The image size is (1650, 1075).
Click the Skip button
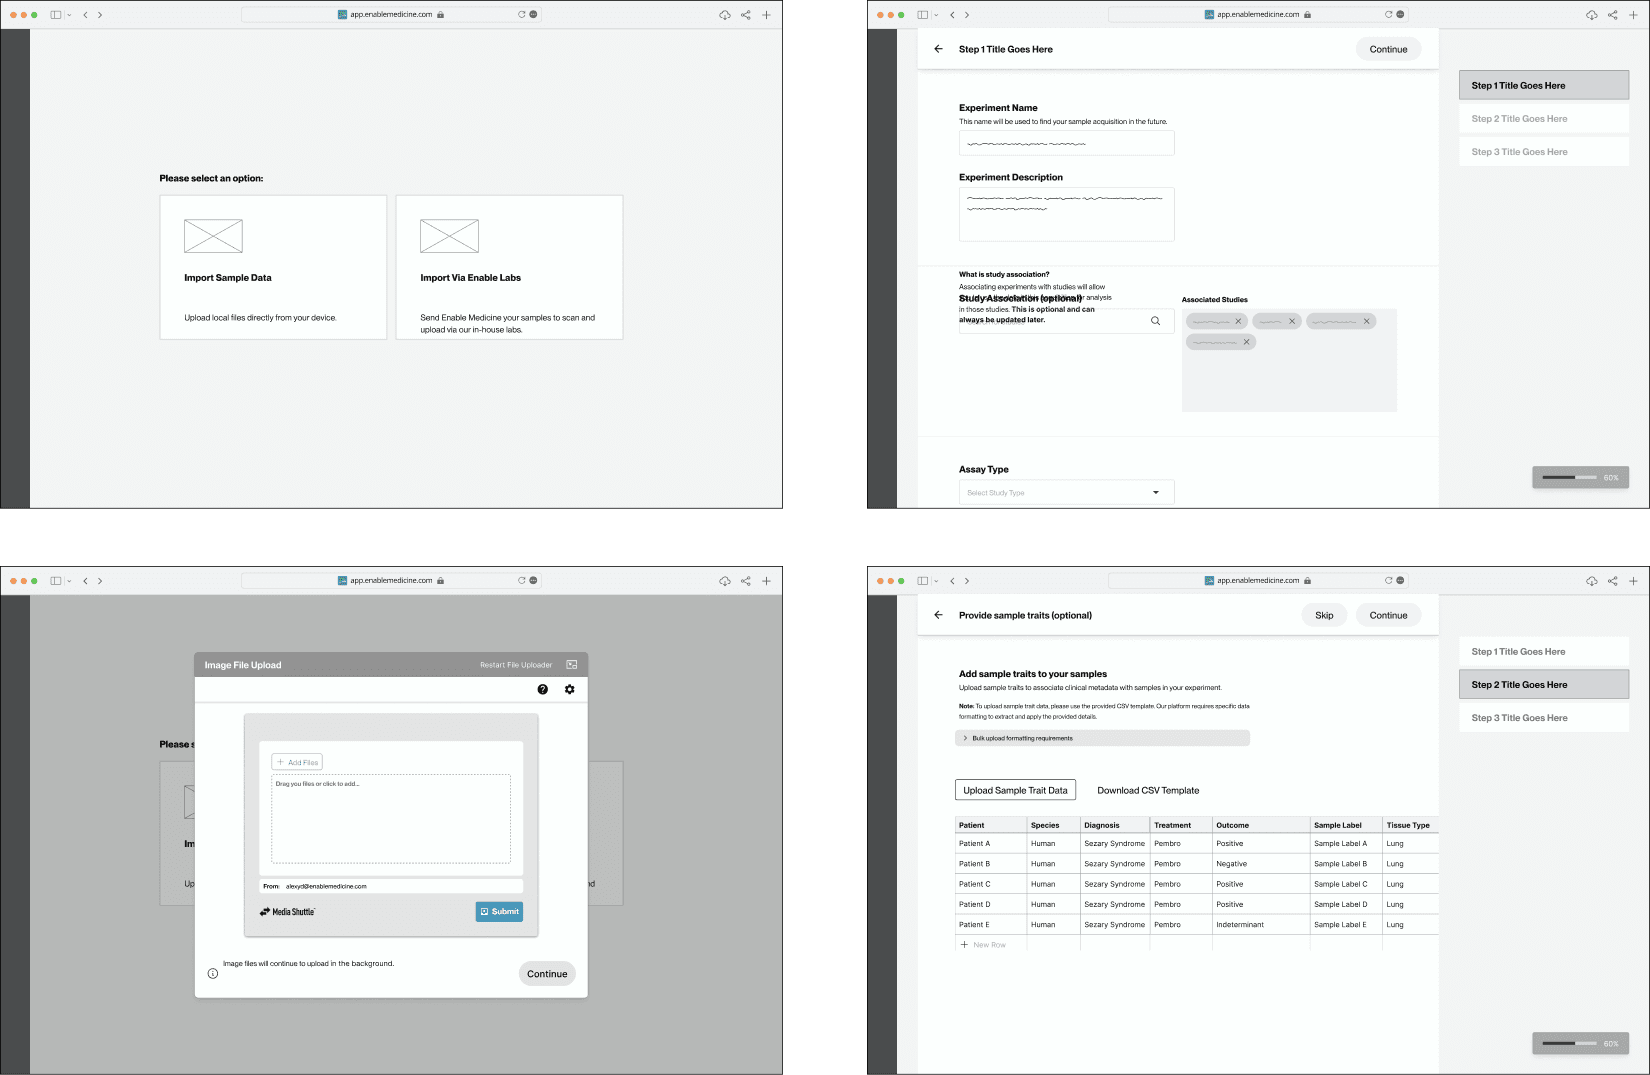pos(1324,615)
